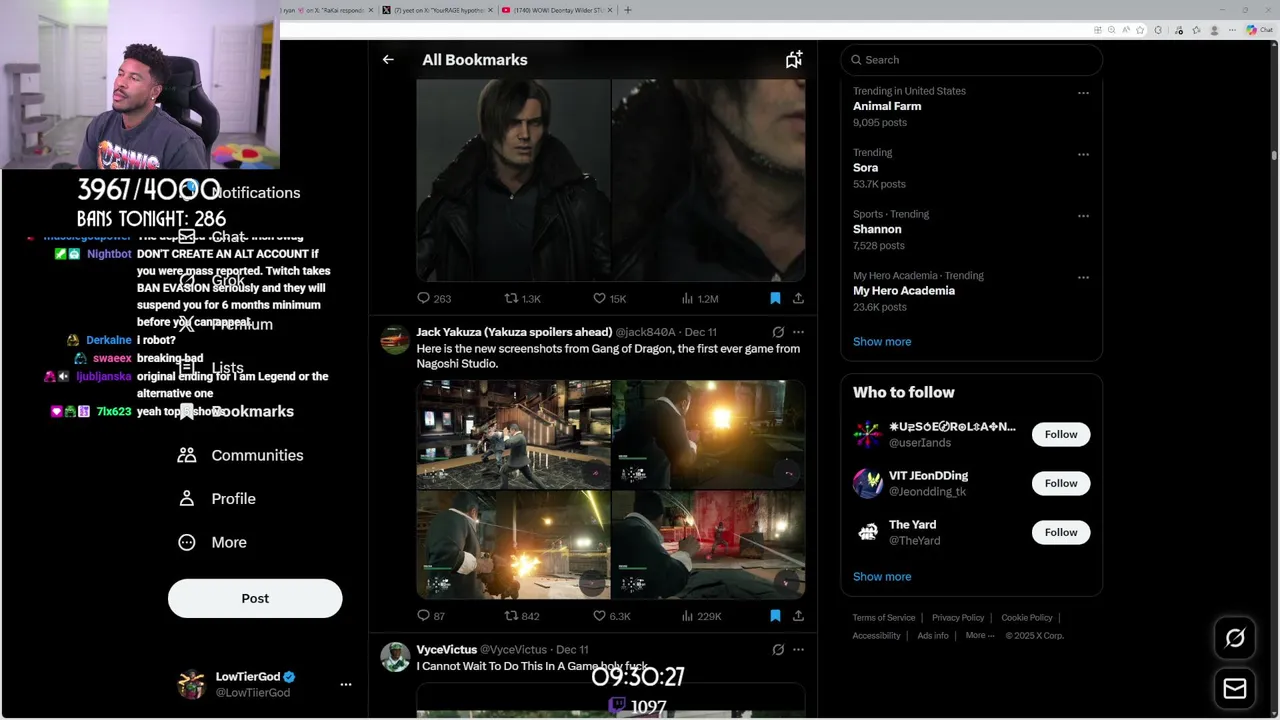Click VyceVictus's profile avatar
Screen dimensions: 1280x720
[395, 657]
